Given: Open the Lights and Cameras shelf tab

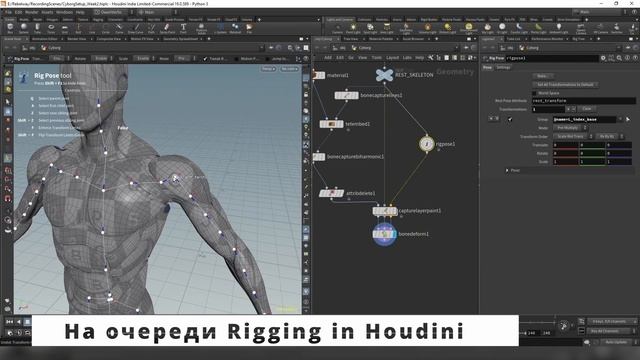Looking at the screenshot, I should tap(340, 19).
